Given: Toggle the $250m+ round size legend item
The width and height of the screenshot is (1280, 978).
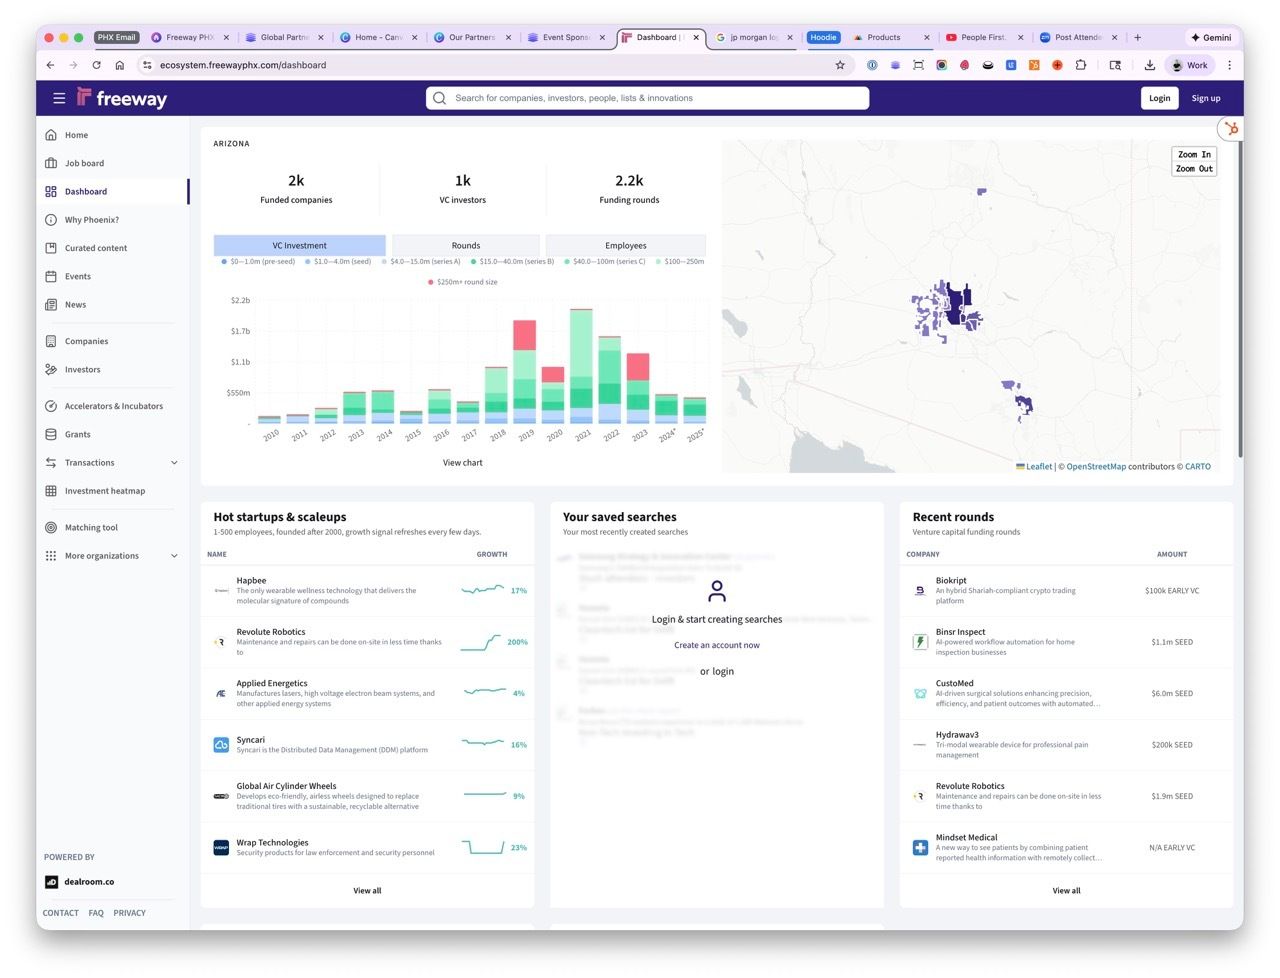Looking at the screenshot, I should coord(462,282).
